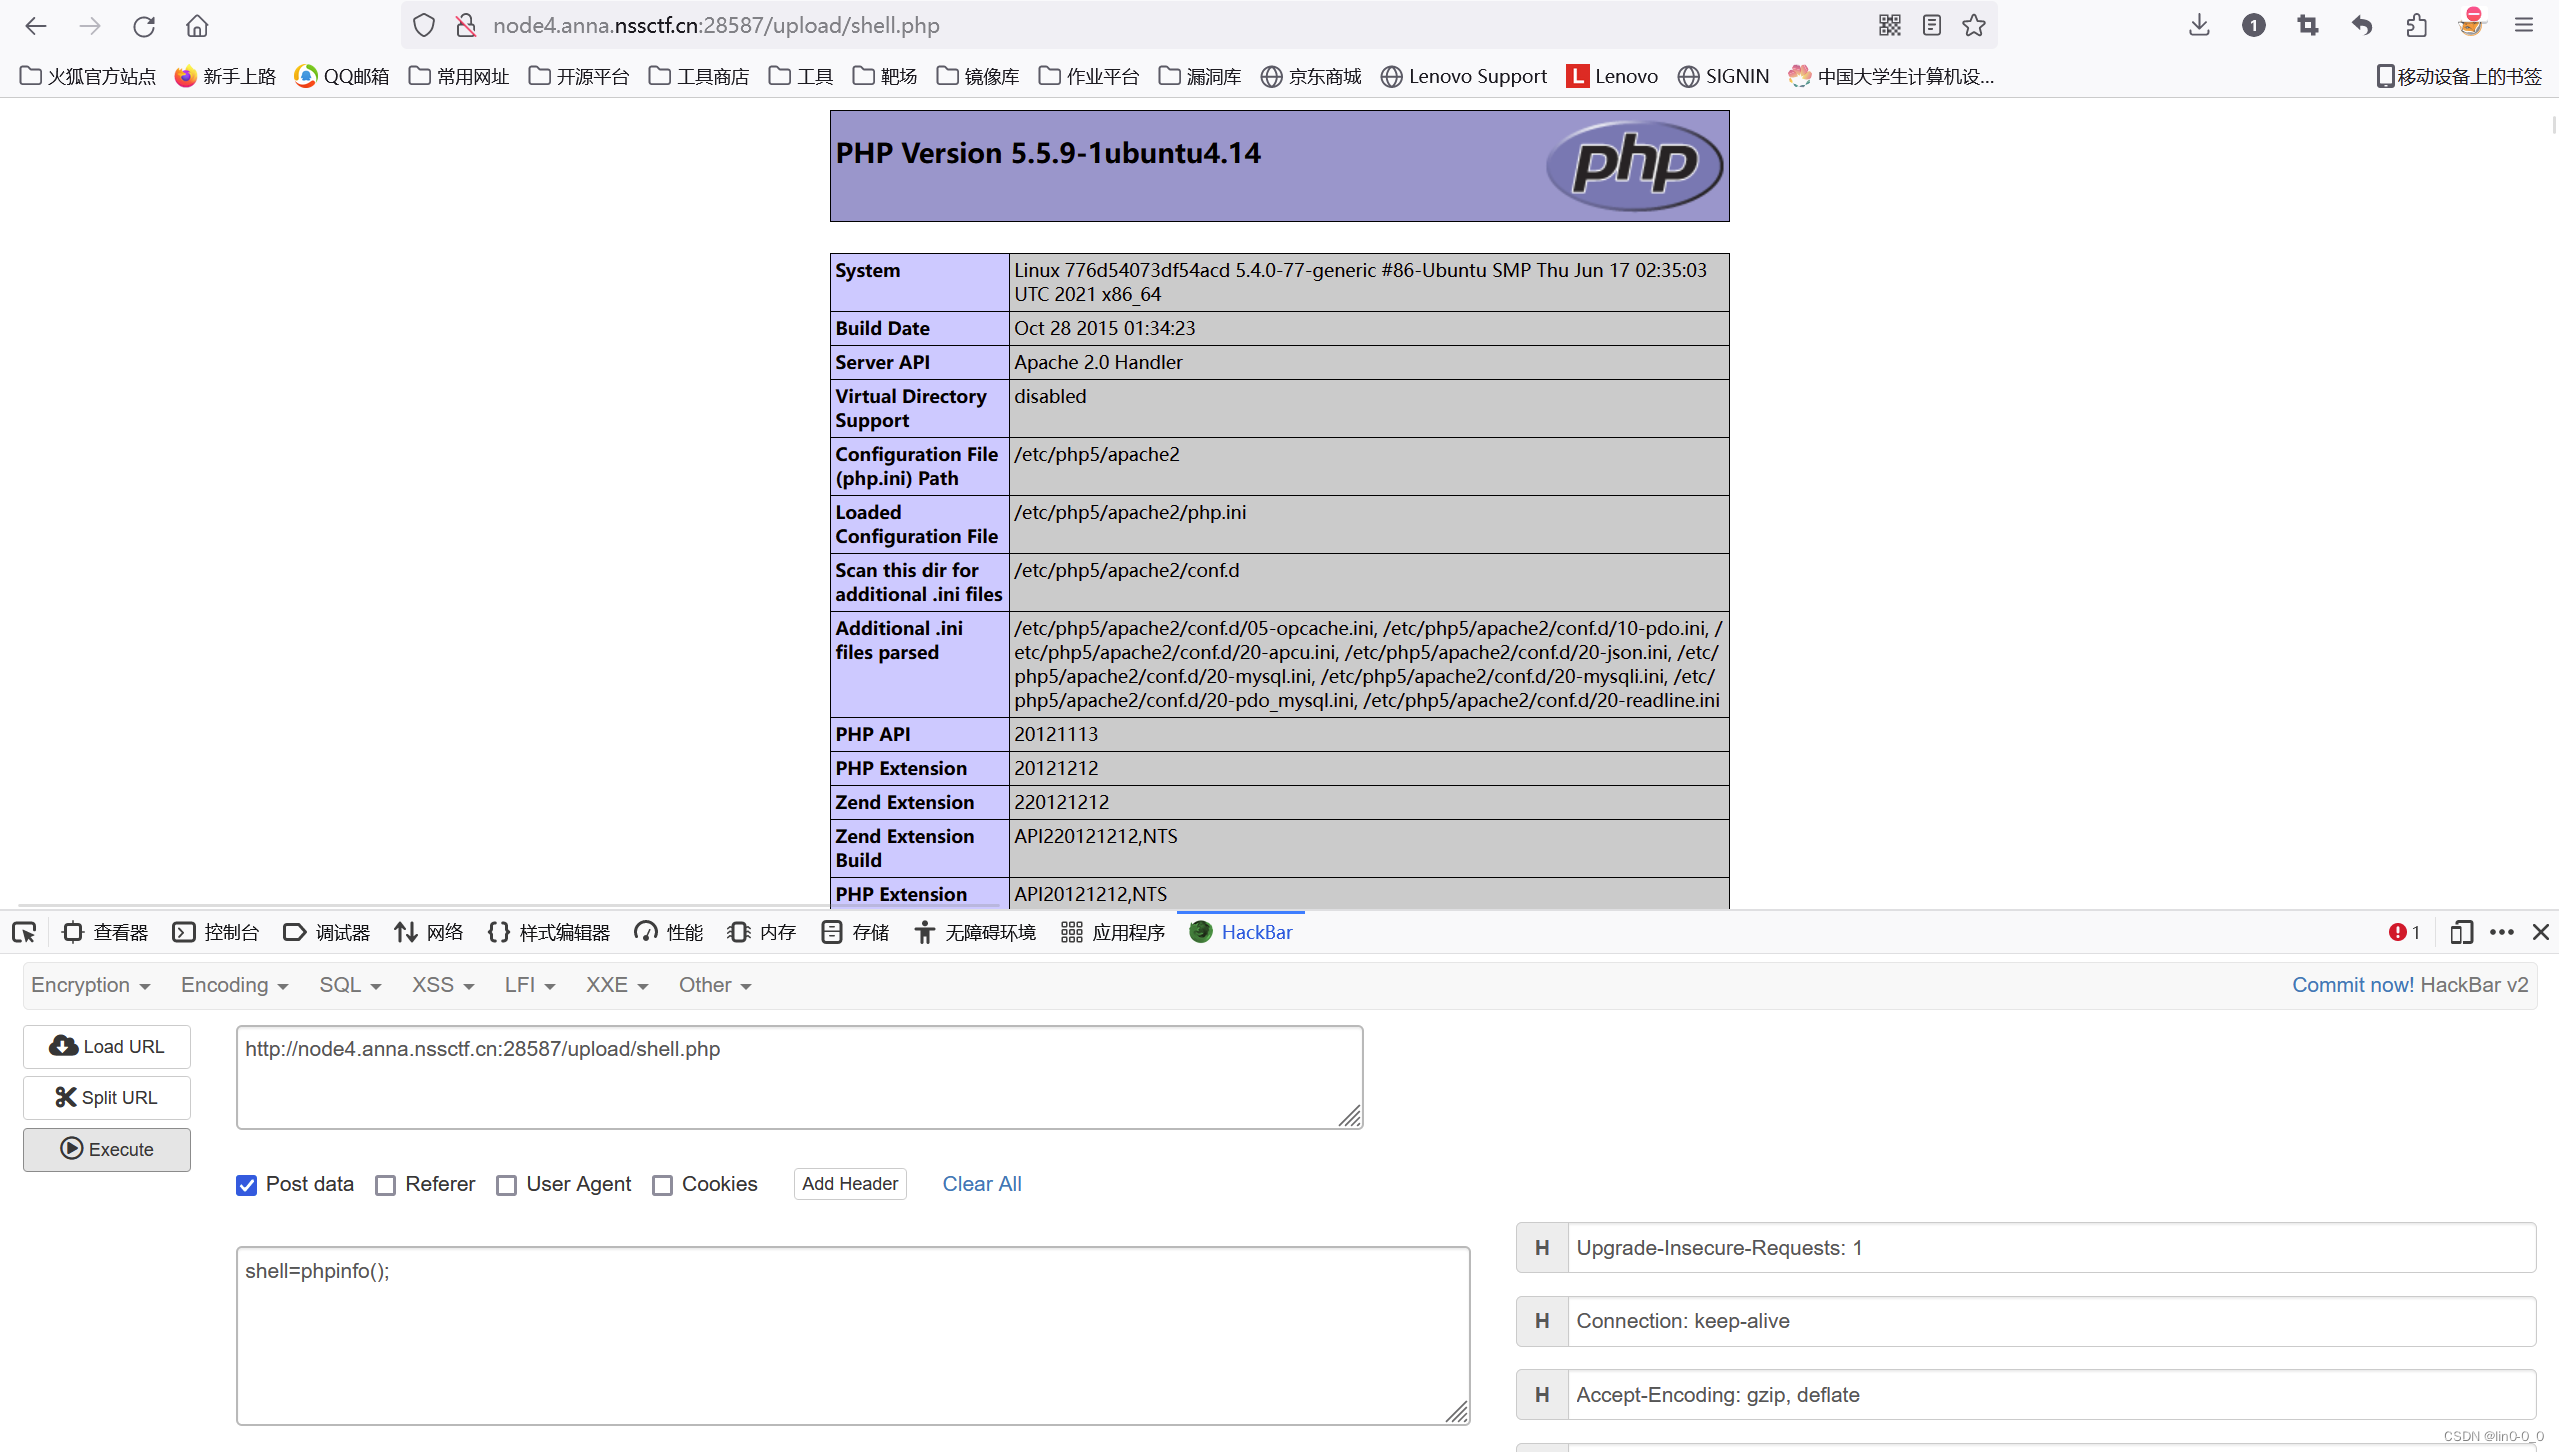Image resolution: width=2559 pixels, height=1452 pixels.
Task: Open the SQL dropdown menu
Action: [x=349, y=985]
